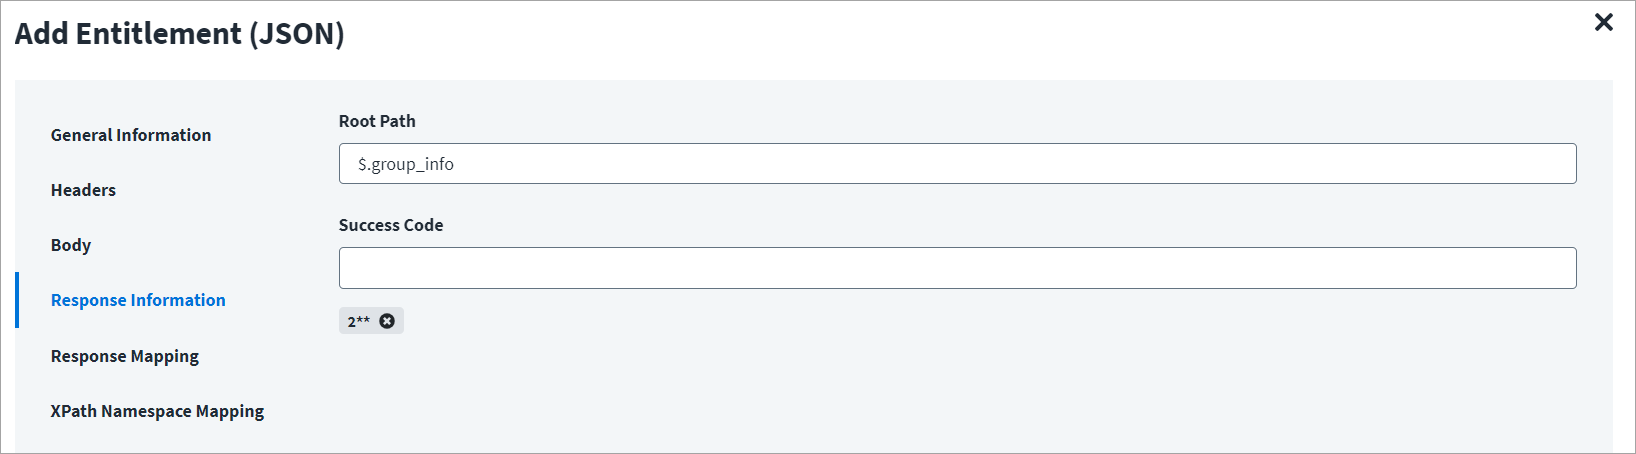Screen dimensions: 1636x454
Task: Select the Response Information section
Action: [x=138, y=300]
